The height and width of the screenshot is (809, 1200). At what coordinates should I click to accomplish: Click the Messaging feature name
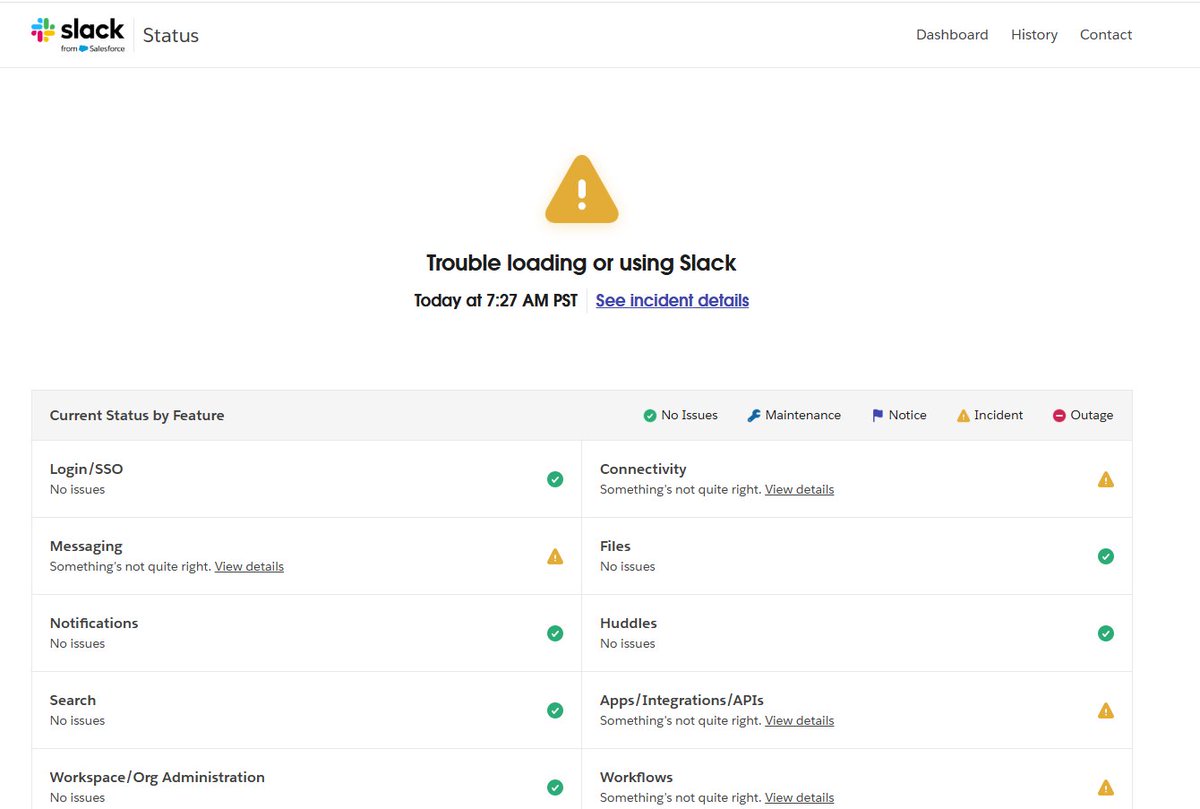tap(86, 546)
